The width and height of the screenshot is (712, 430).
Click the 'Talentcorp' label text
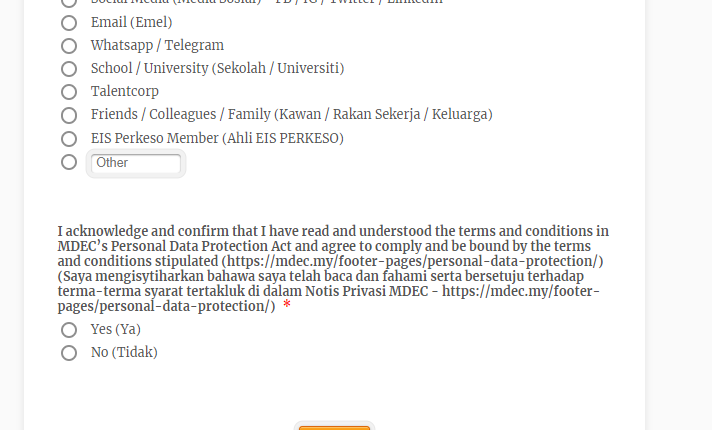pyautogui.click(x=125, y=91)
